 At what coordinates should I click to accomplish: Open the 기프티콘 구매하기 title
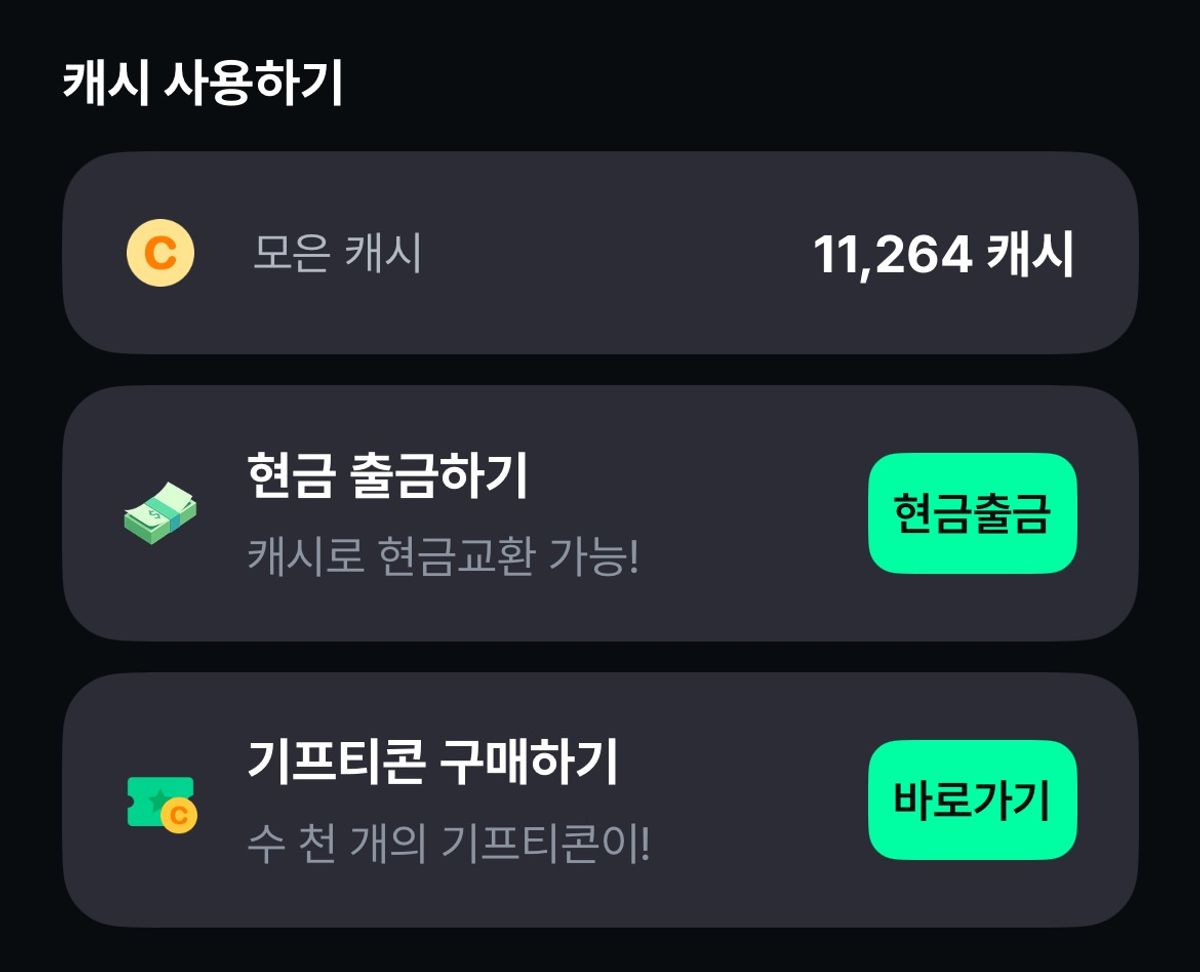click(432, 764)
